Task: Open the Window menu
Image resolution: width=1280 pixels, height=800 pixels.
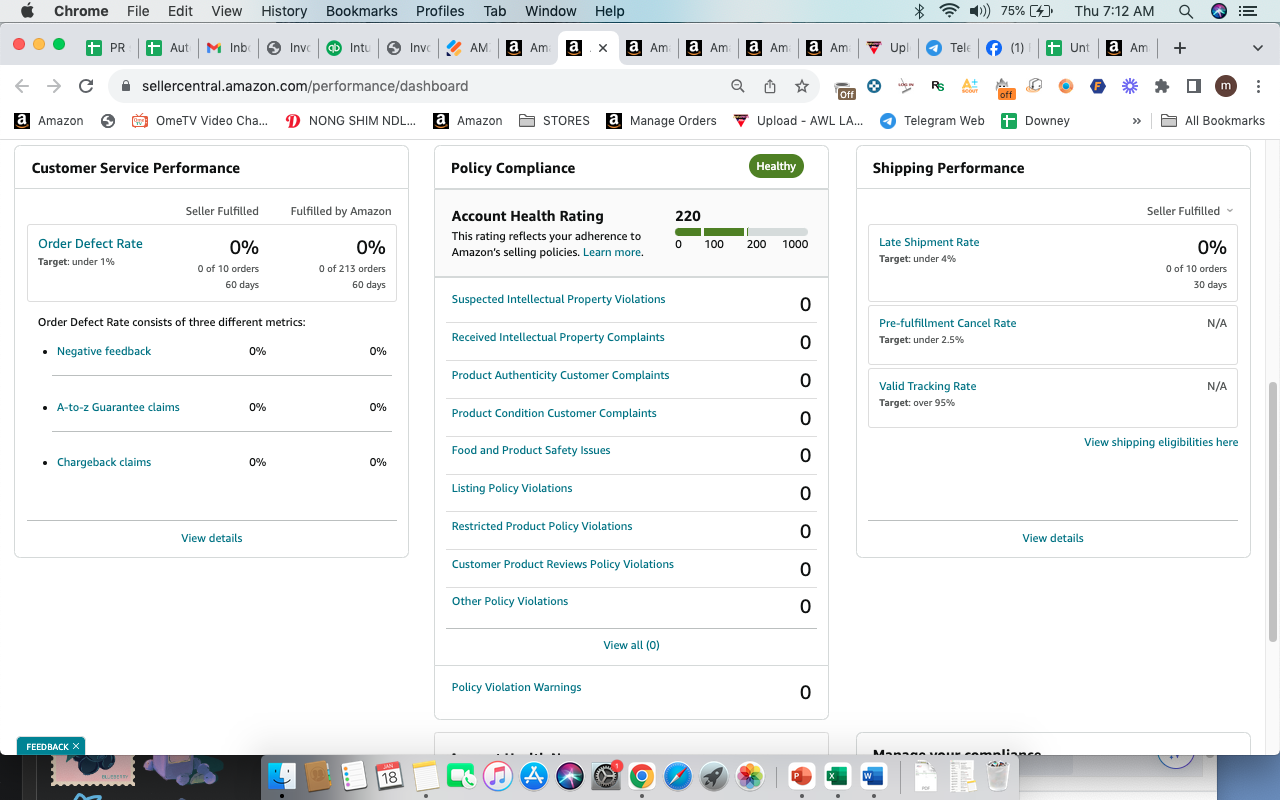Action: pos(550,11)
